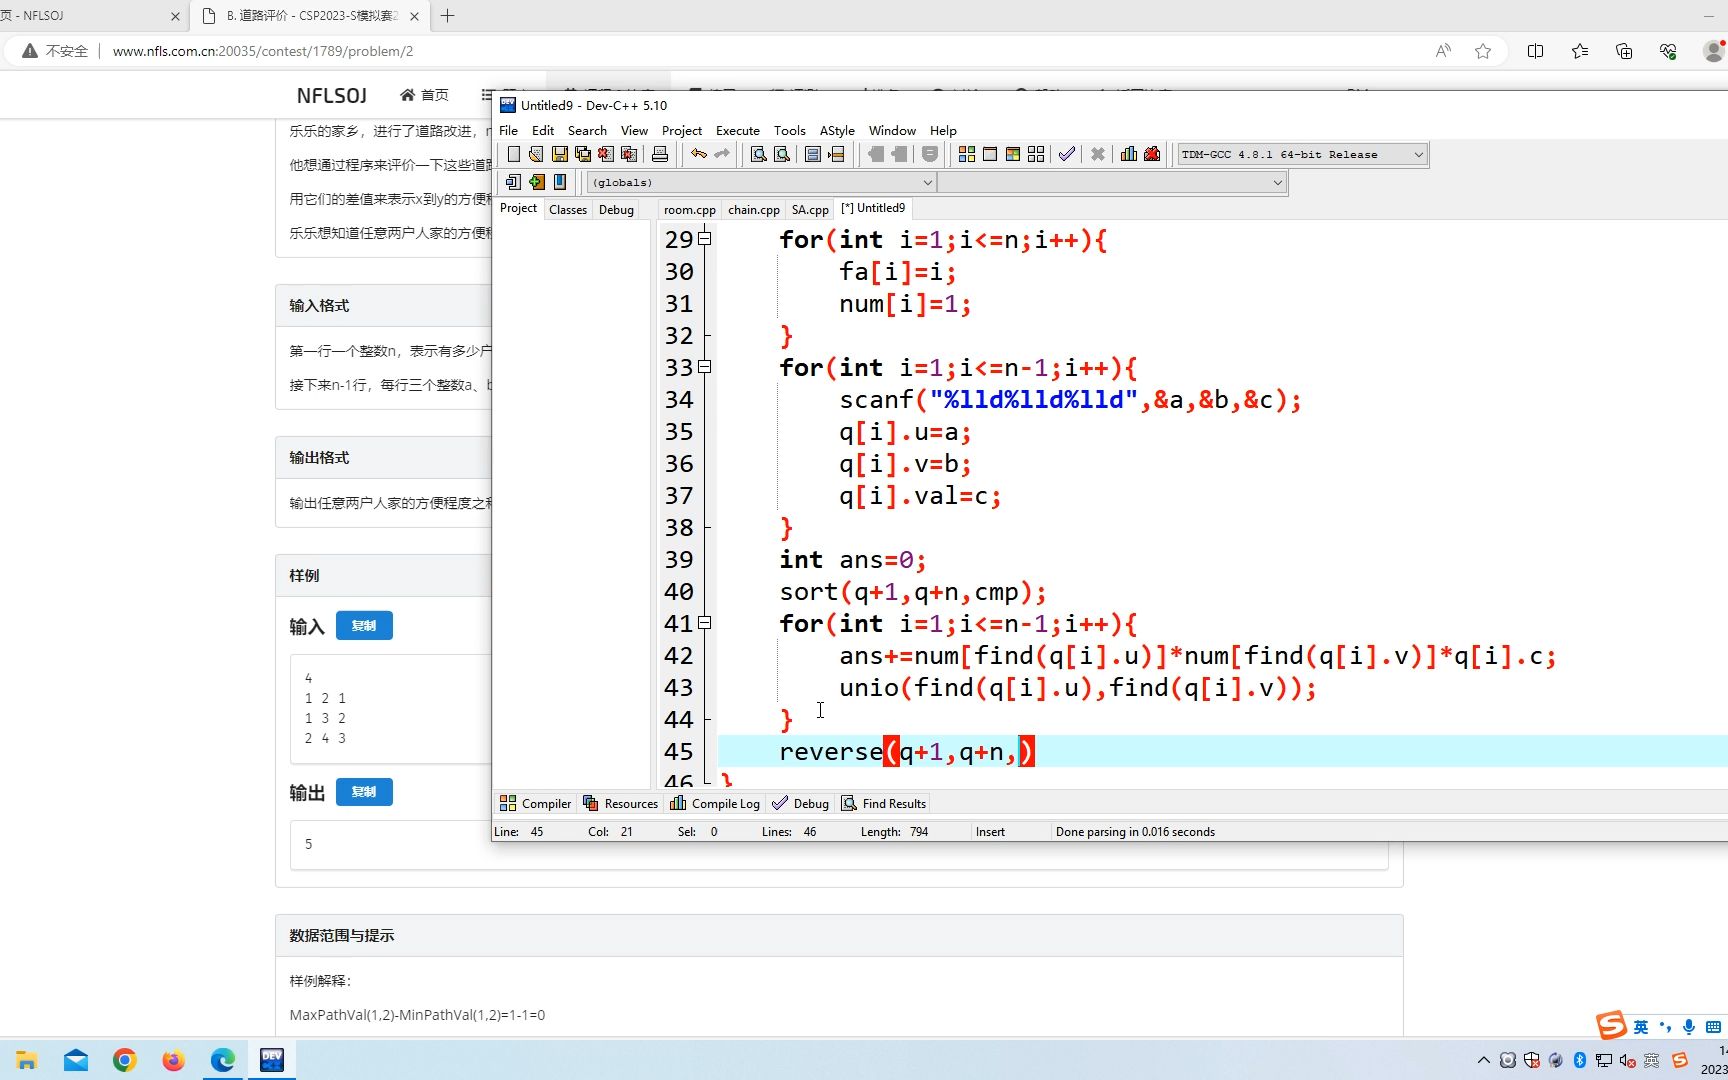Open File Explorer from the taskbar

click(27, 1060)
